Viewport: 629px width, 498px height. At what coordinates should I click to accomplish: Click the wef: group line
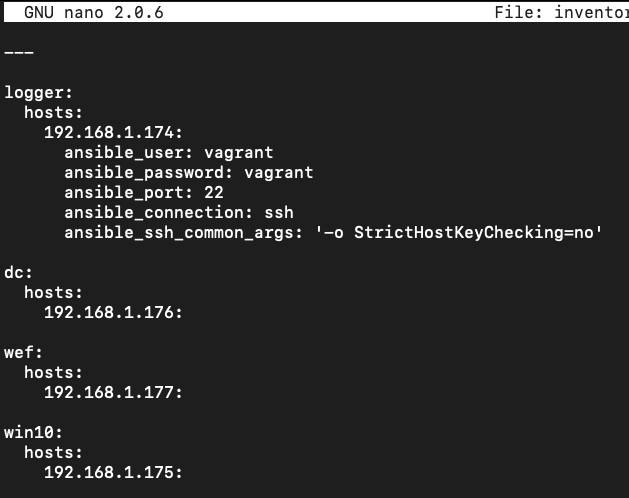coord(23,352)
